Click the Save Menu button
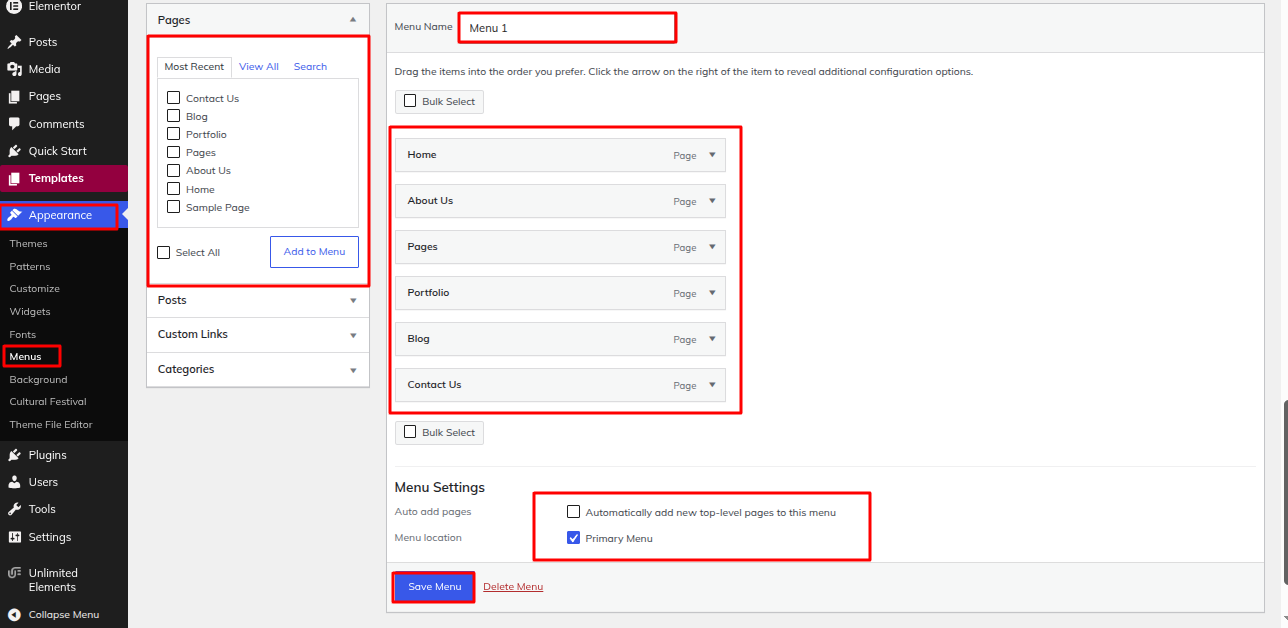Screen dimensions: 1288x628 click(x=435, y=587)
